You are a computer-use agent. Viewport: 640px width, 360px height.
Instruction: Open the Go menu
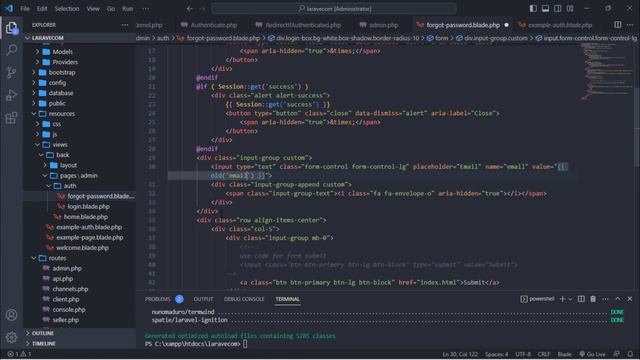(111, 9)
